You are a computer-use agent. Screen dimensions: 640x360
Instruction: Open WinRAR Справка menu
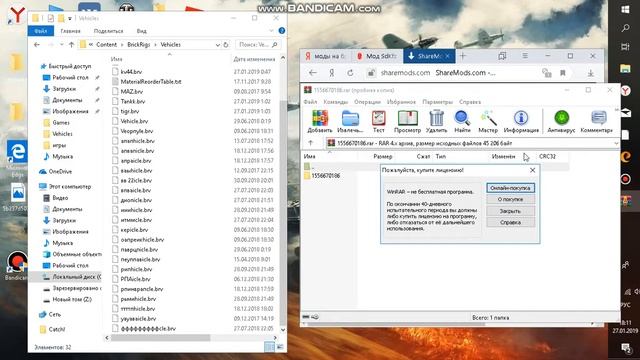(470, 102)
